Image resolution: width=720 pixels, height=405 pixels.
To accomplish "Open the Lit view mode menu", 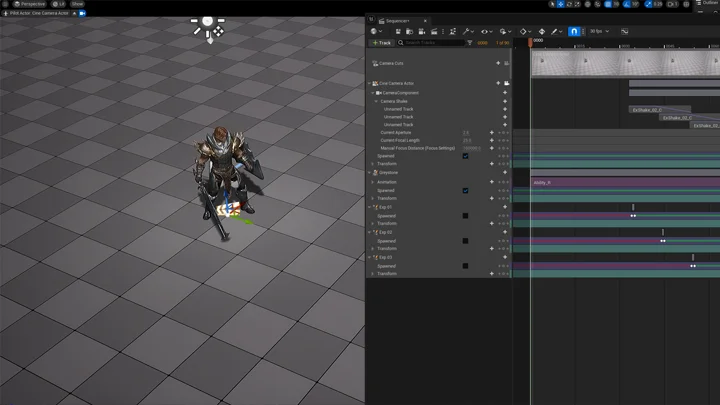I will [58, 4].
